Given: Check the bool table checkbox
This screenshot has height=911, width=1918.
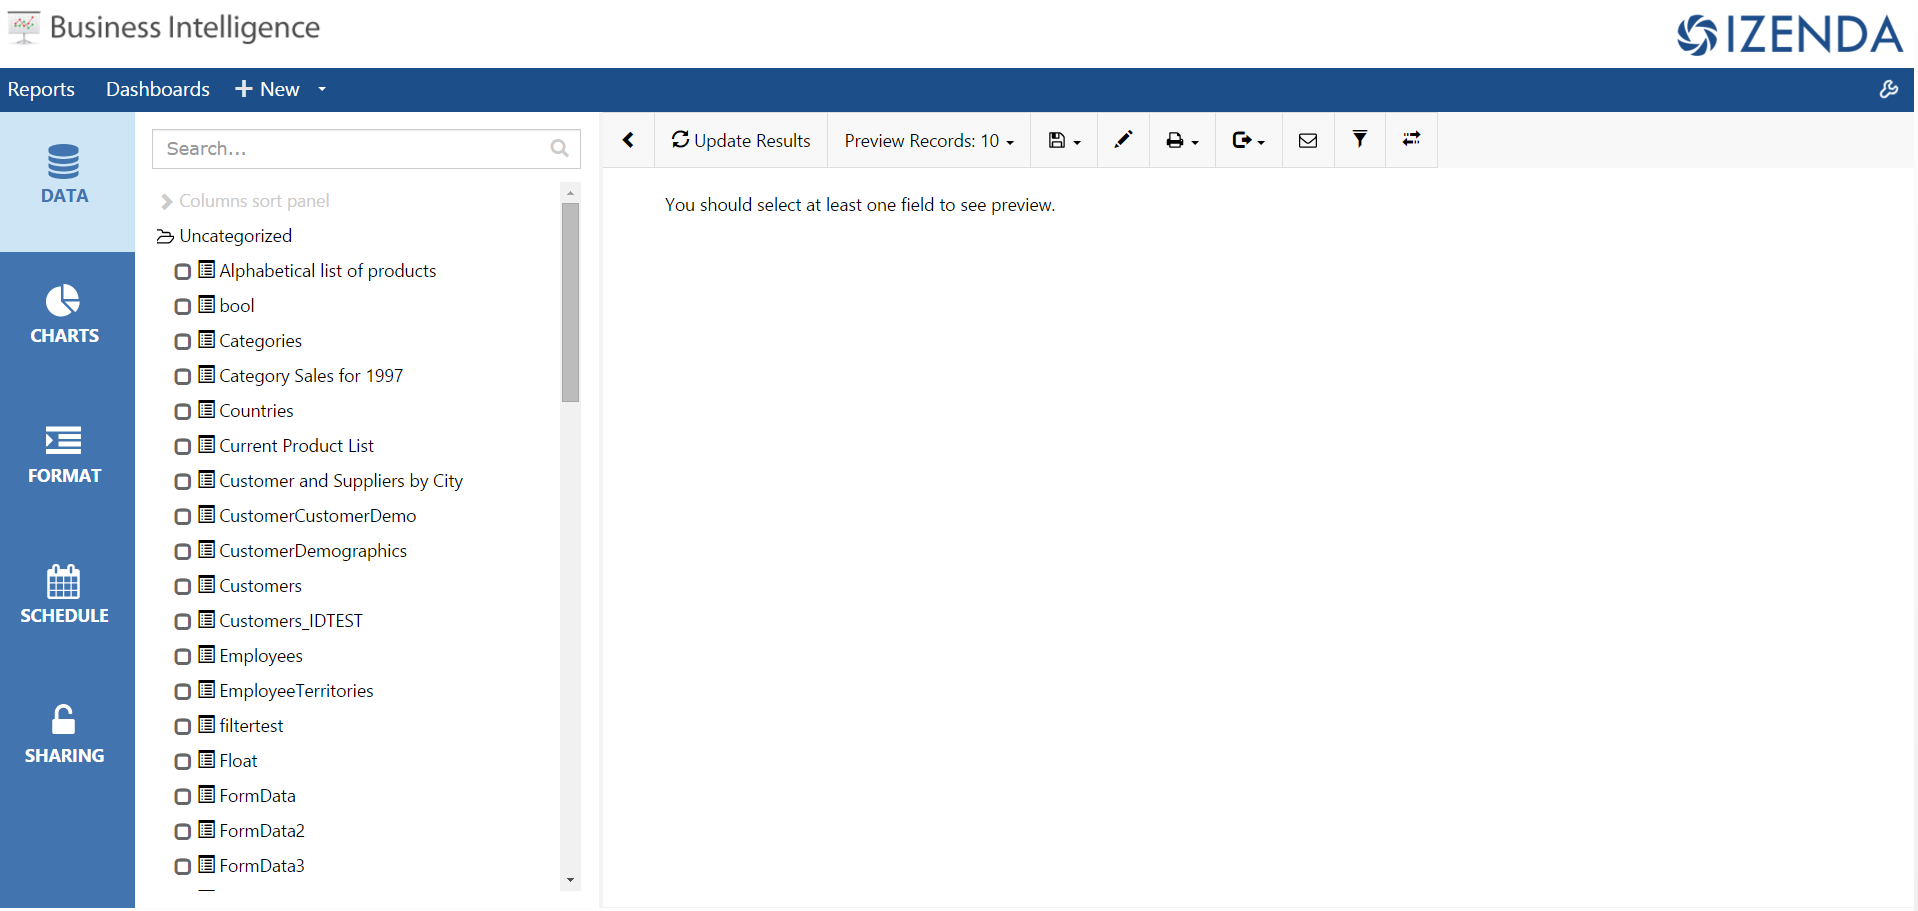Looking at the screenshot, I should 182,307.
